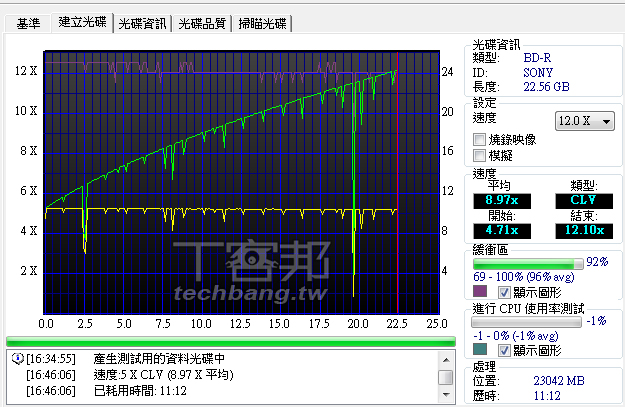Screen dimensions: 625x407
Task: Enable the 燒錄映像 checkbox
Action: [x=479, y=140]
